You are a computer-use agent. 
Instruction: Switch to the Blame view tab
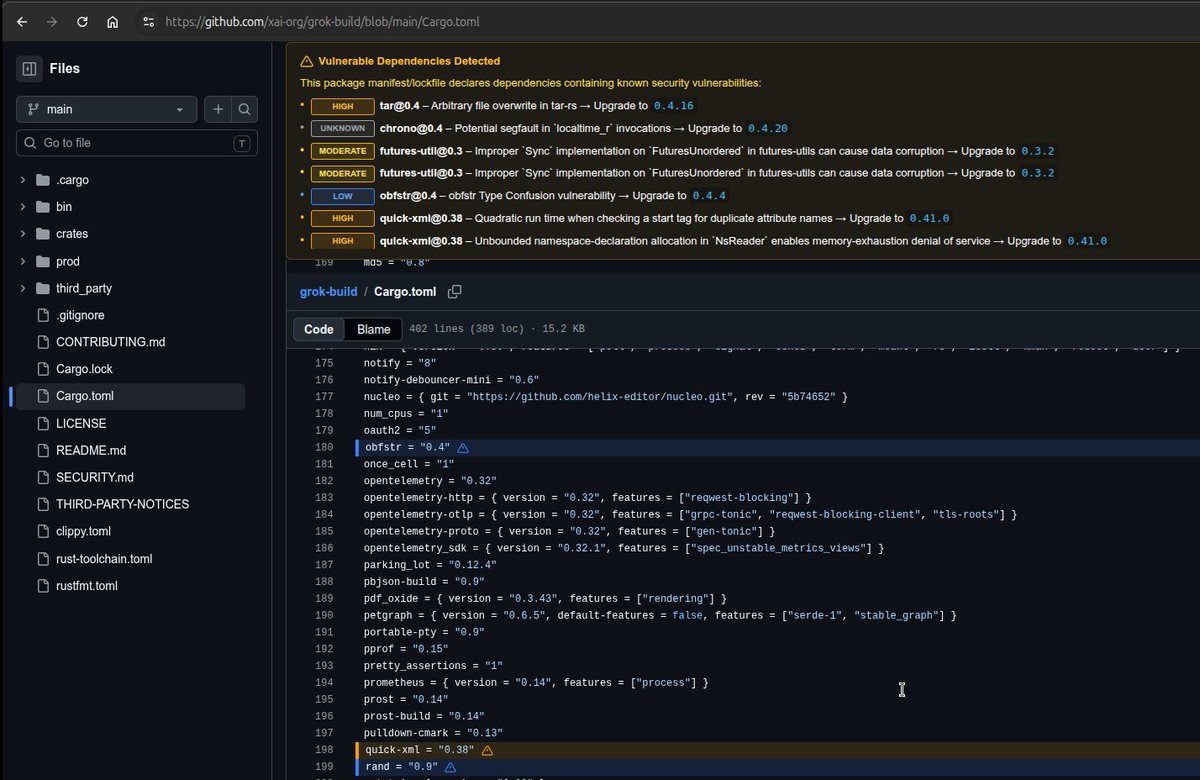point(373,329)
